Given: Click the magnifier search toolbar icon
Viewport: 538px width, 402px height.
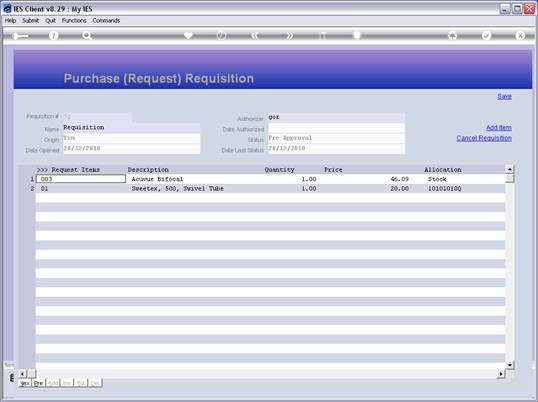Looking at the screenshot, I should 87,35.
